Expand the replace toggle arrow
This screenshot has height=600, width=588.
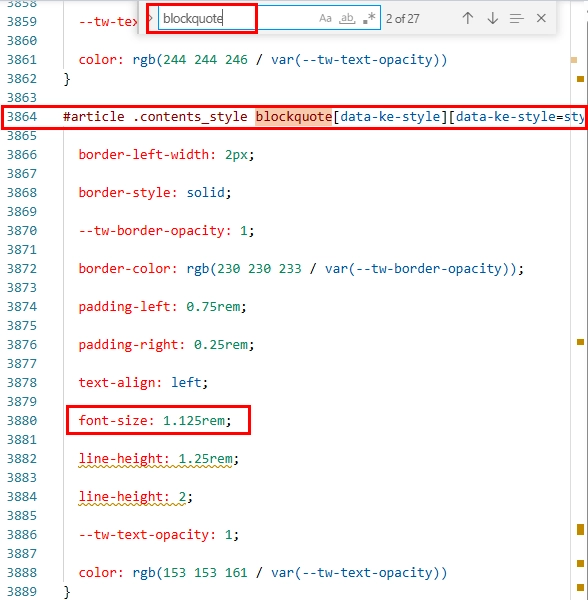(150, 18)
